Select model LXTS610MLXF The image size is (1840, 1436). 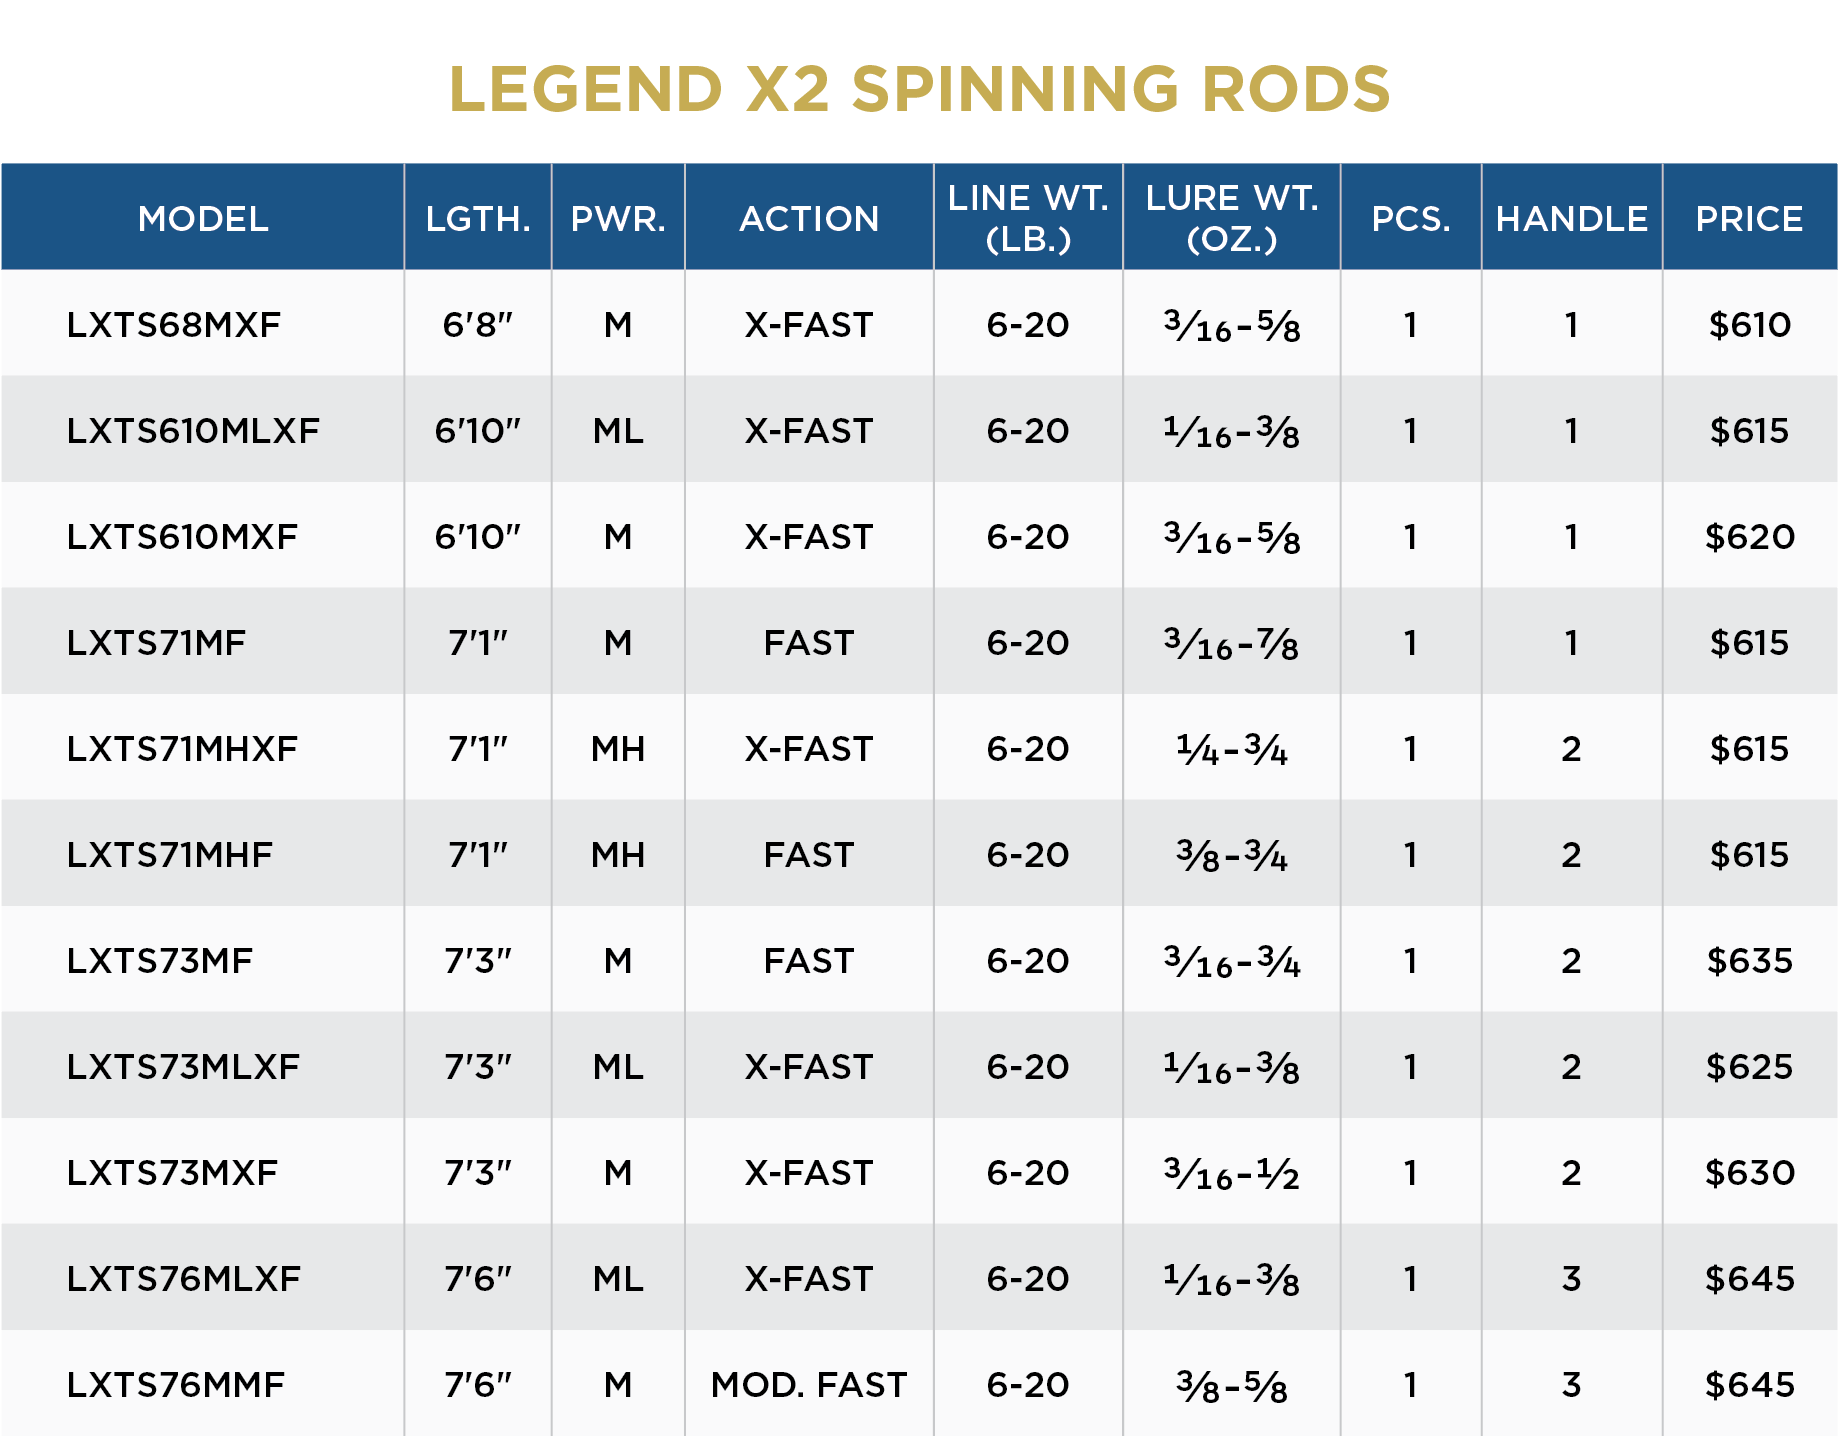(193, 431)
